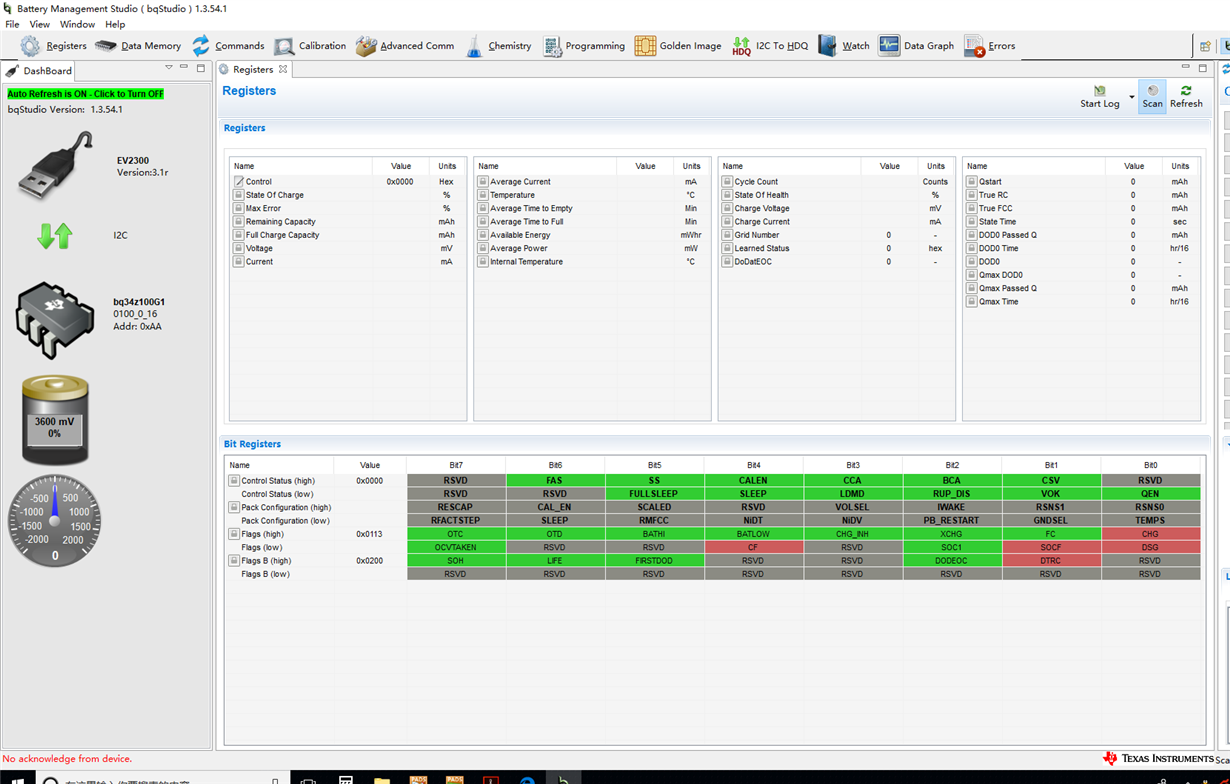Select the DashBoard tab
This screenshot has height=784, width=1230.
click(x=40, y=71)
